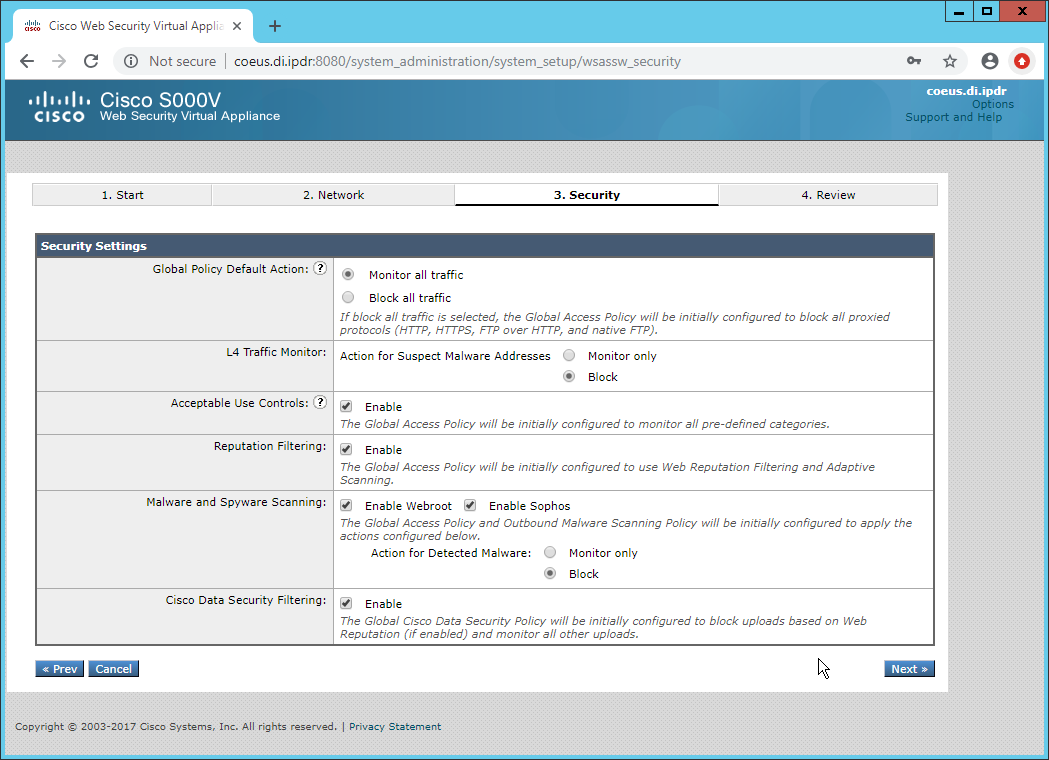Bookmark page with the star icon

click(950, 62)
